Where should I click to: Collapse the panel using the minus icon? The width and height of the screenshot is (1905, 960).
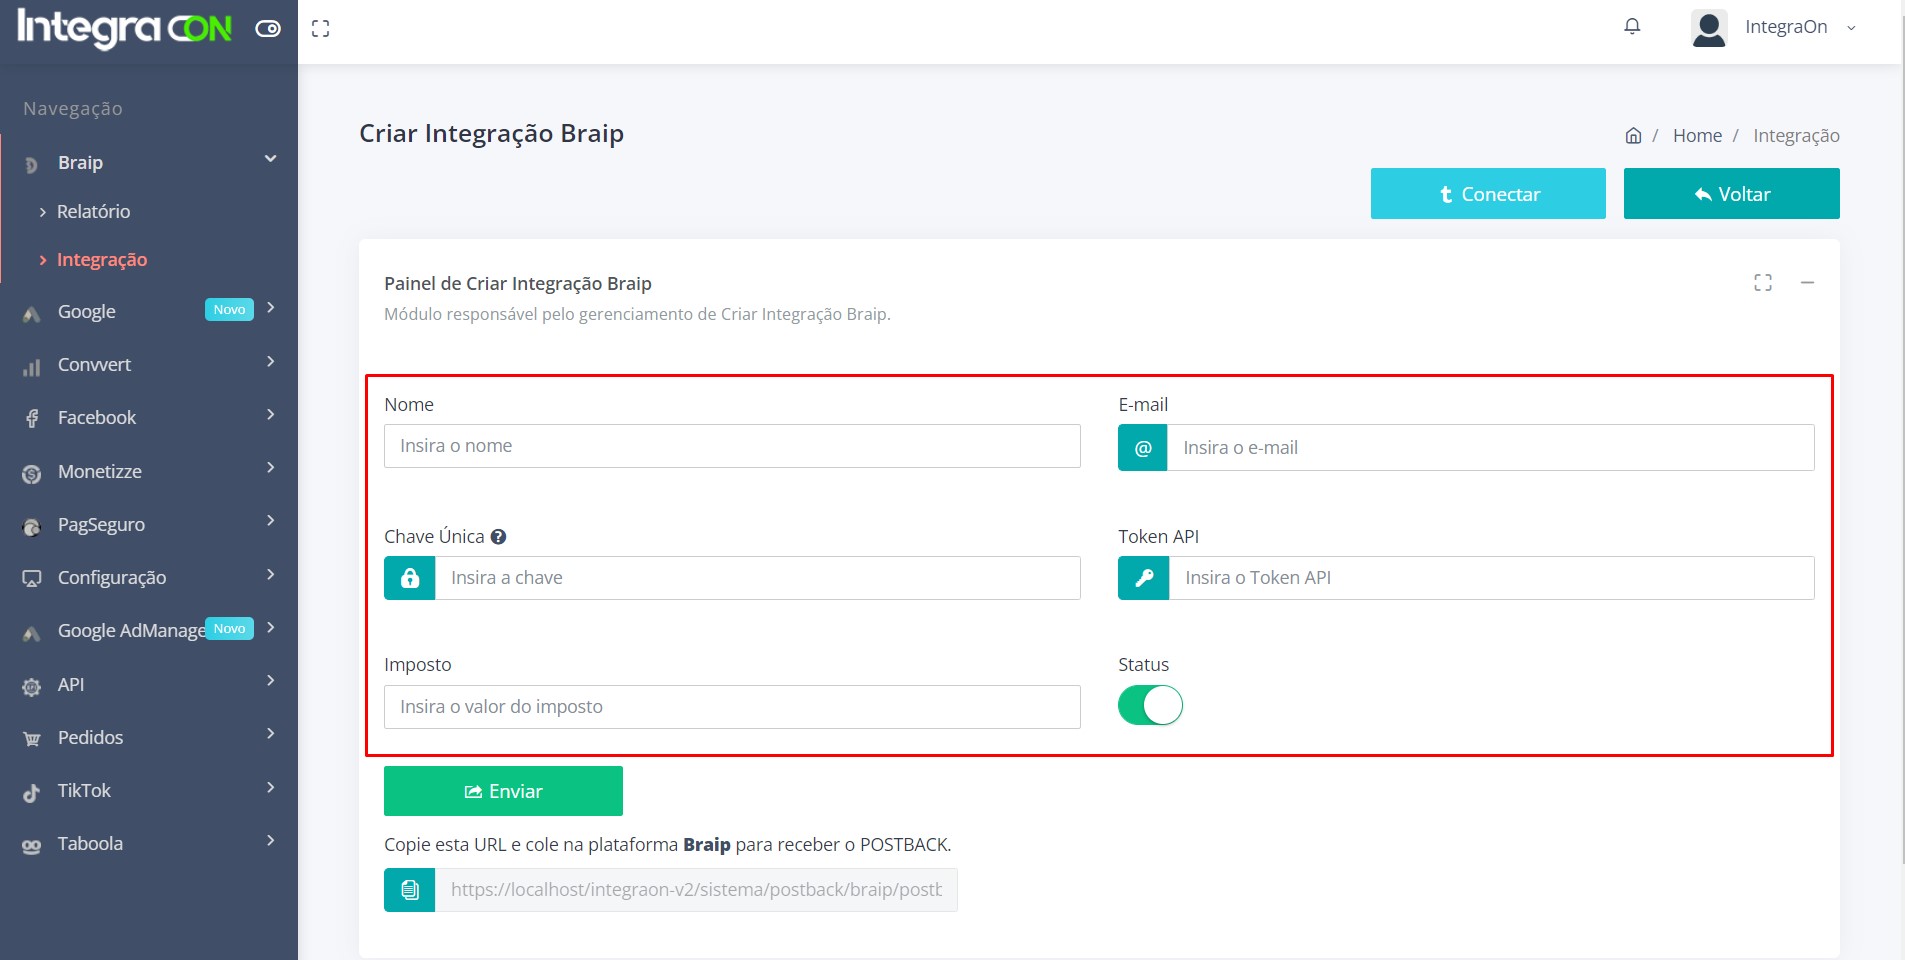tap(1807, 283)
